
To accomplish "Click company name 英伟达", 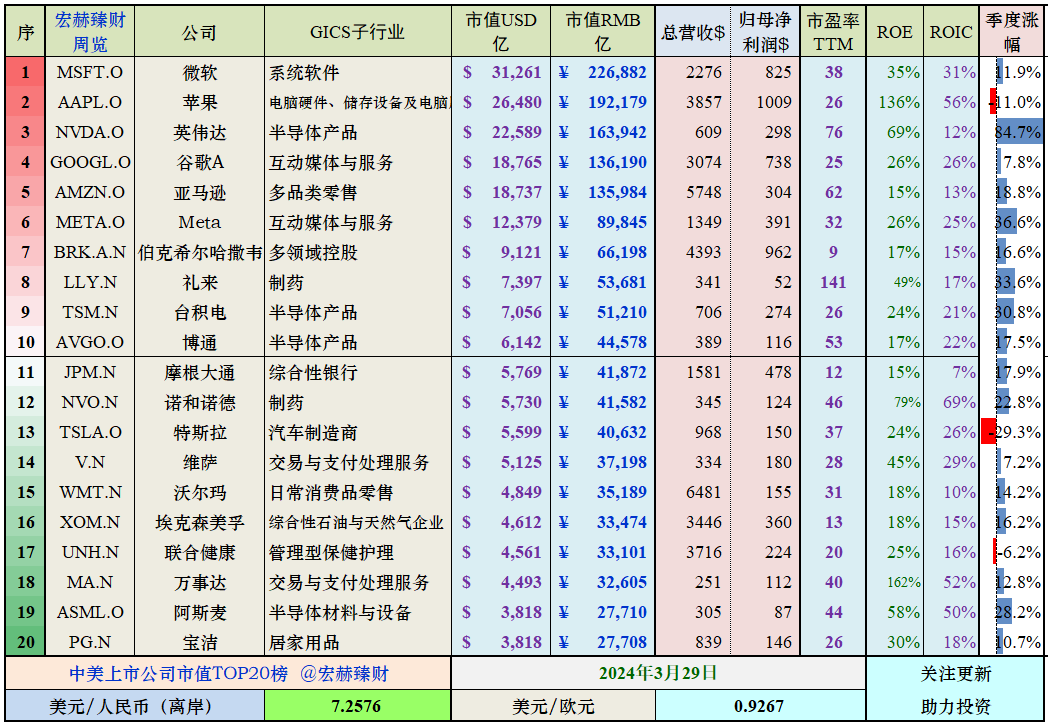I will pyautogui.click(x=199, y=132).
